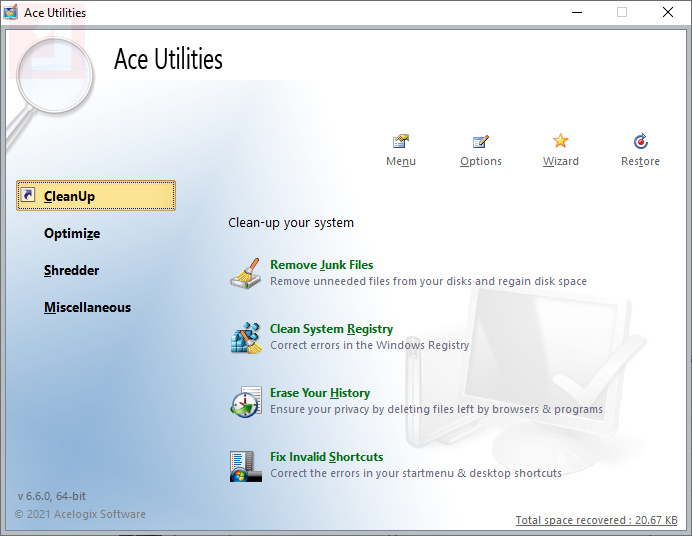This screenshot has height=536, width=692.
Task: Click the Total space recovered link
Action: click(x=596, y=520)
